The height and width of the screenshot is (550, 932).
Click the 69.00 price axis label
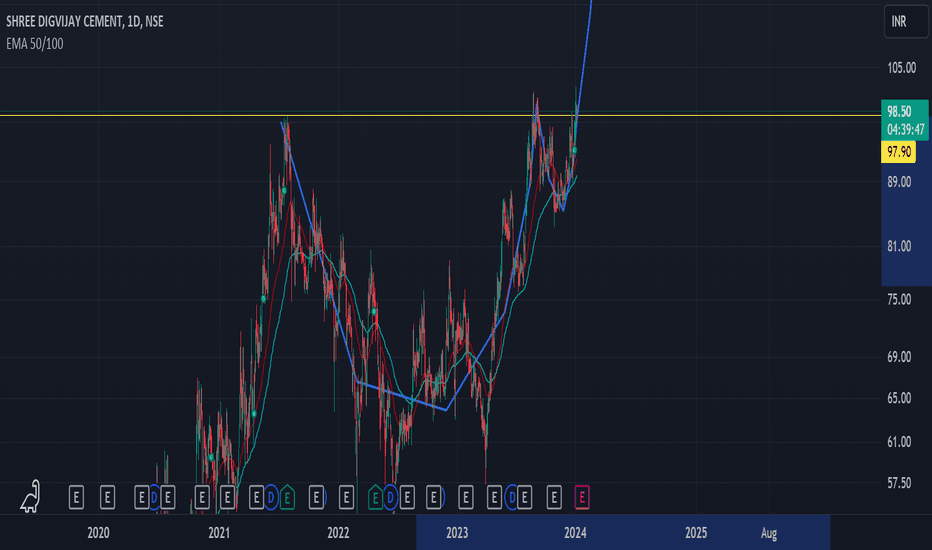pos(899,357)
